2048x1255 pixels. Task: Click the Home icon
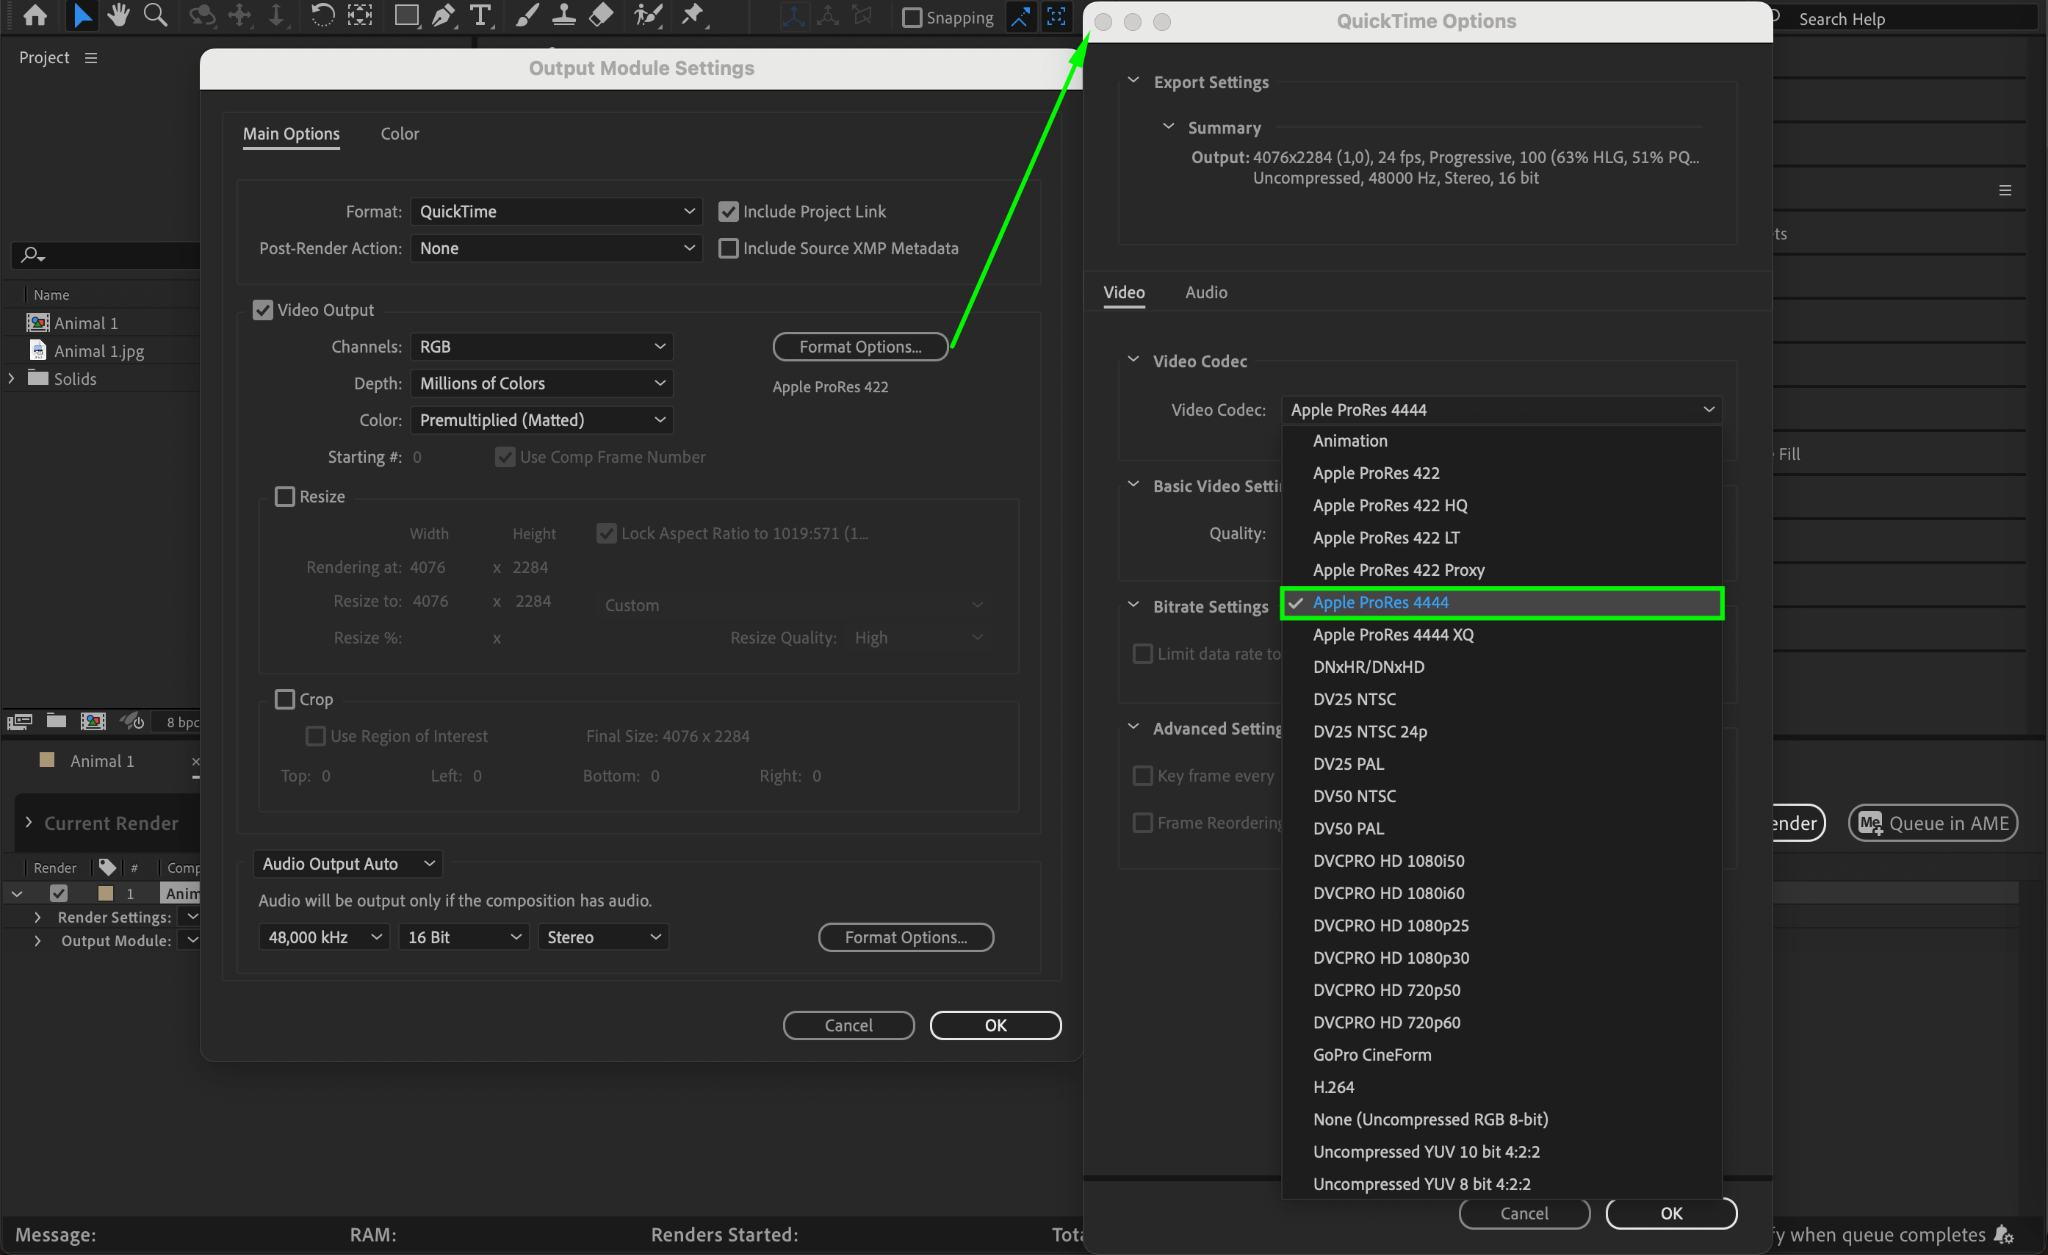click(x=35, y=15)
